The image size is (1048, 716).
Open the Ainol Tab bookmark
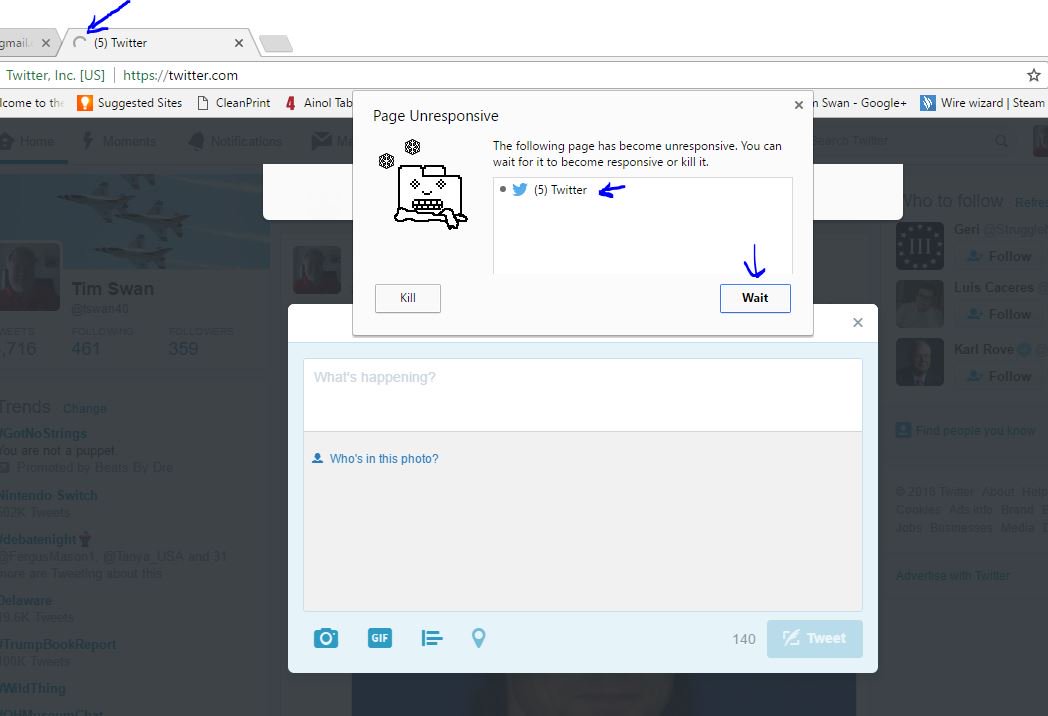319,103
